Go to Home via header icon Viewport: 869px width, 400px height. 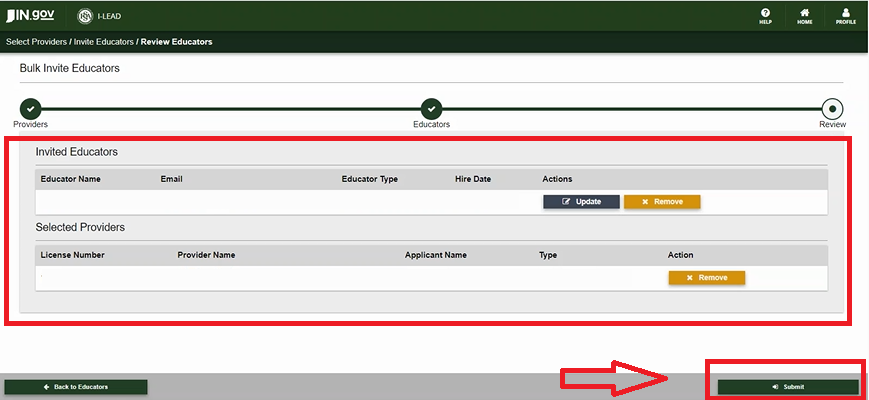(x=804, y=15)
